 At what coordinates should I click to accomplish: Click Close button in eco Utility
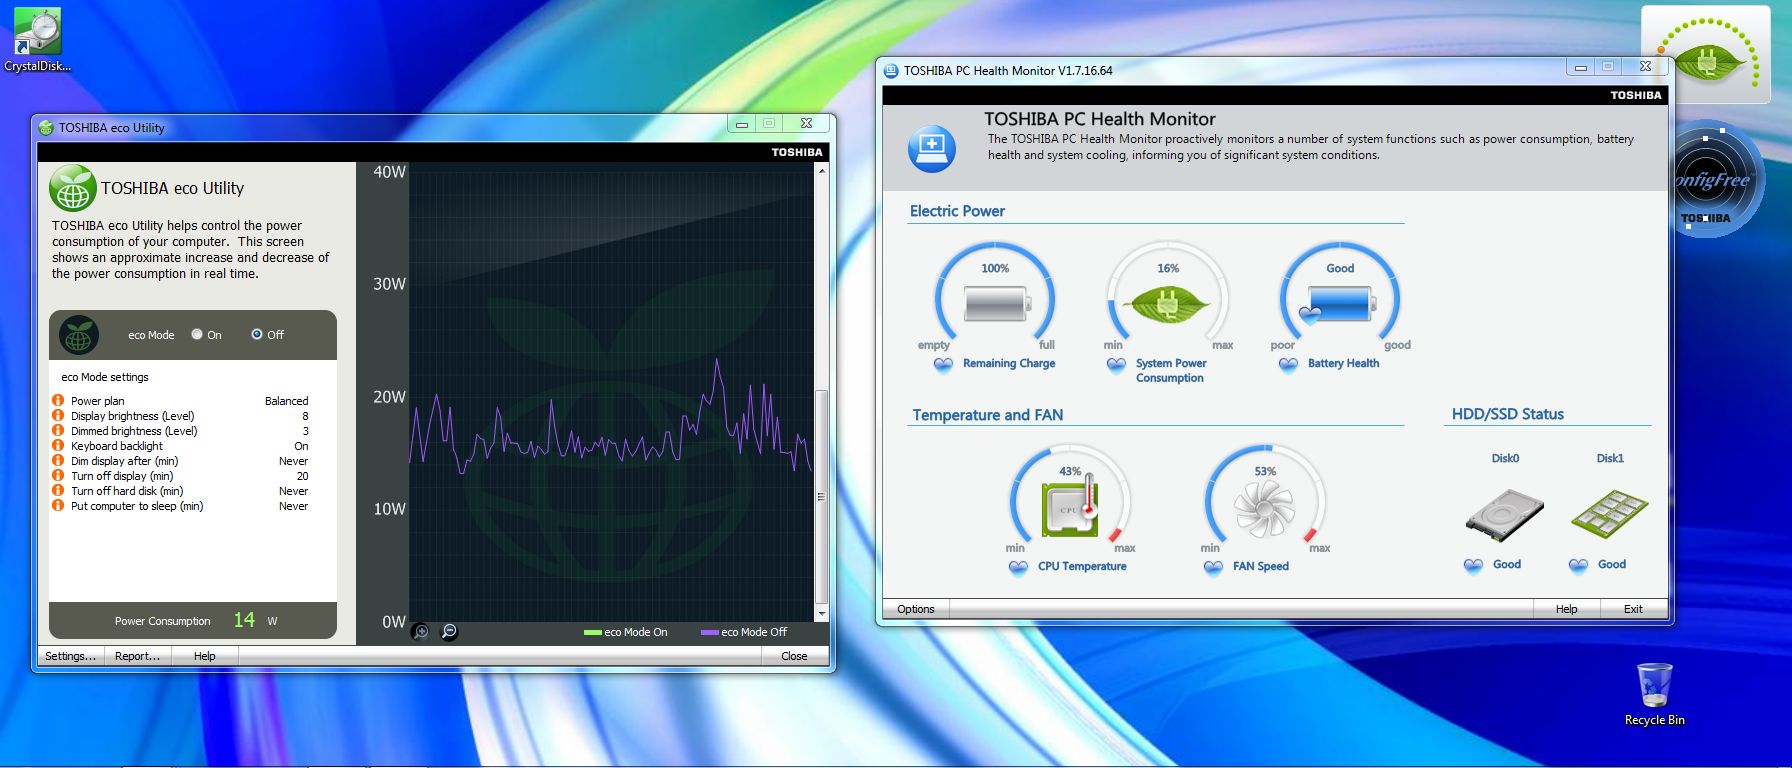pyautogui.click(x=794, y=656)
